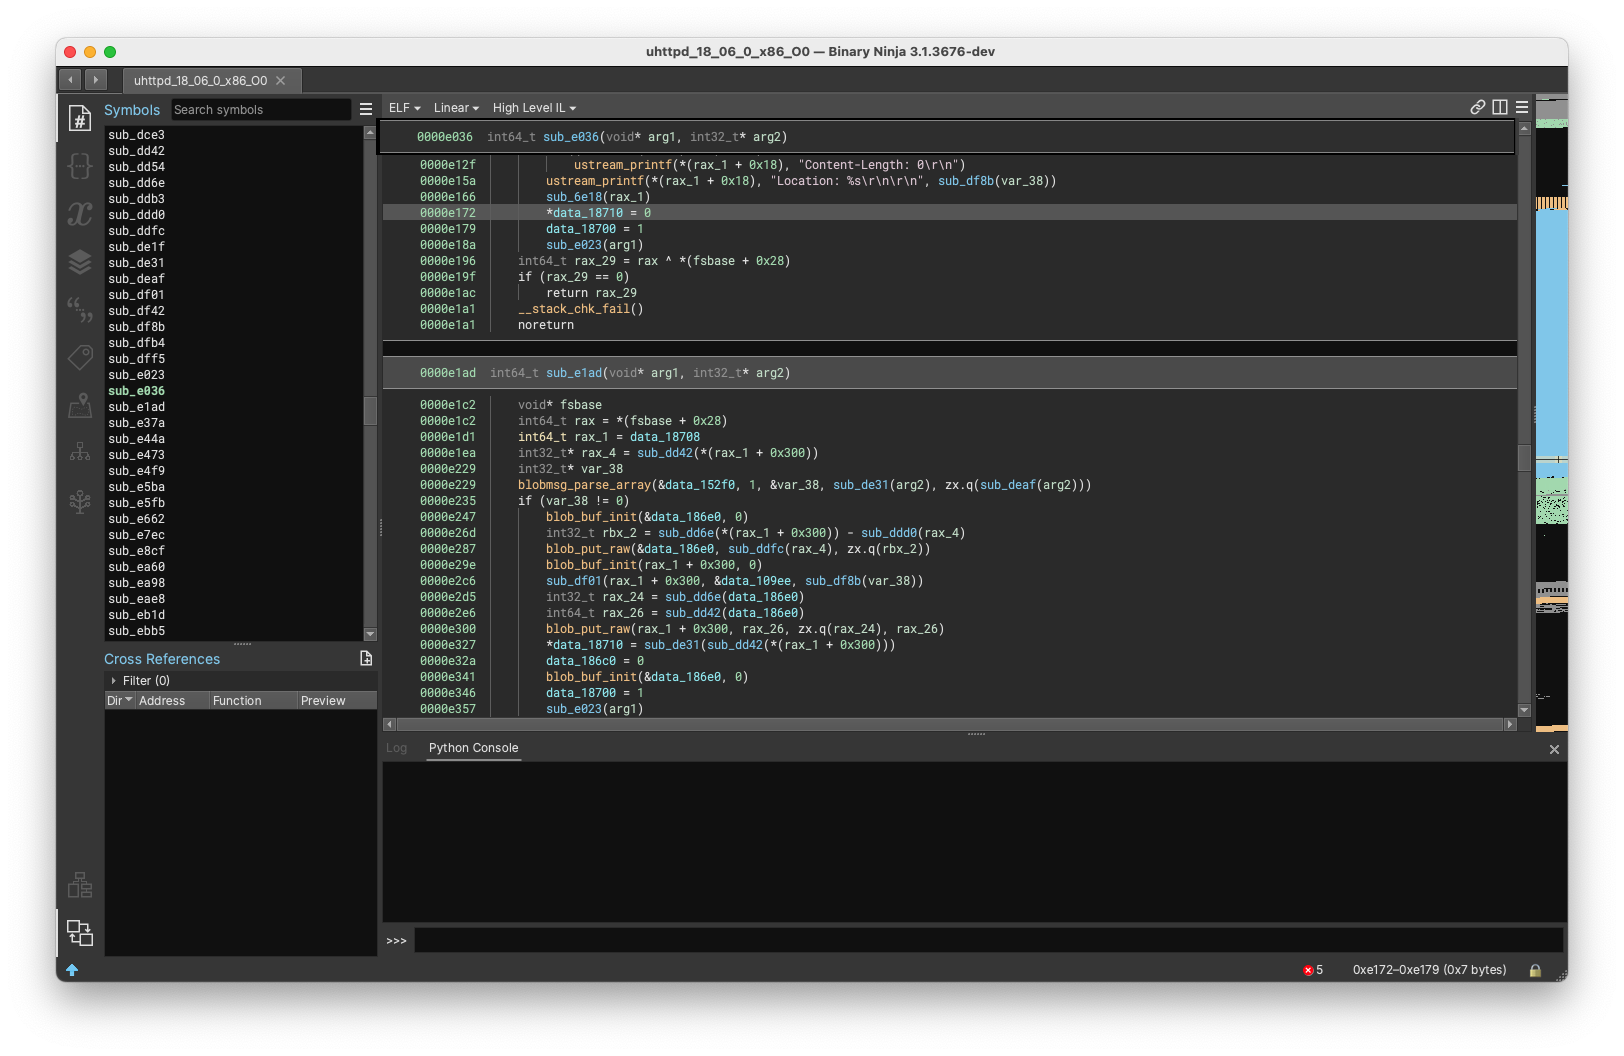Toggle the file write-lock icon in status bar
The image size is (1624, 1056).
tap(1535, 969)
